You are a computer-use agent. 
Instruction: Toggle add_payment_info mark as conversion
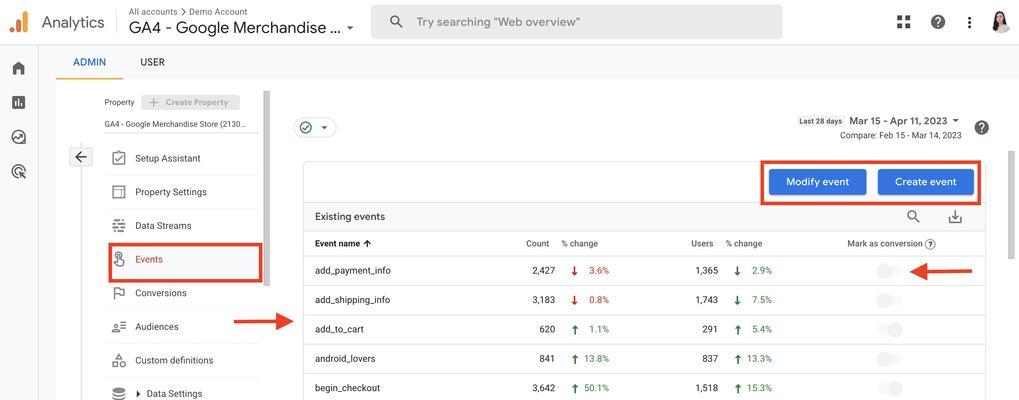point(889,271)
